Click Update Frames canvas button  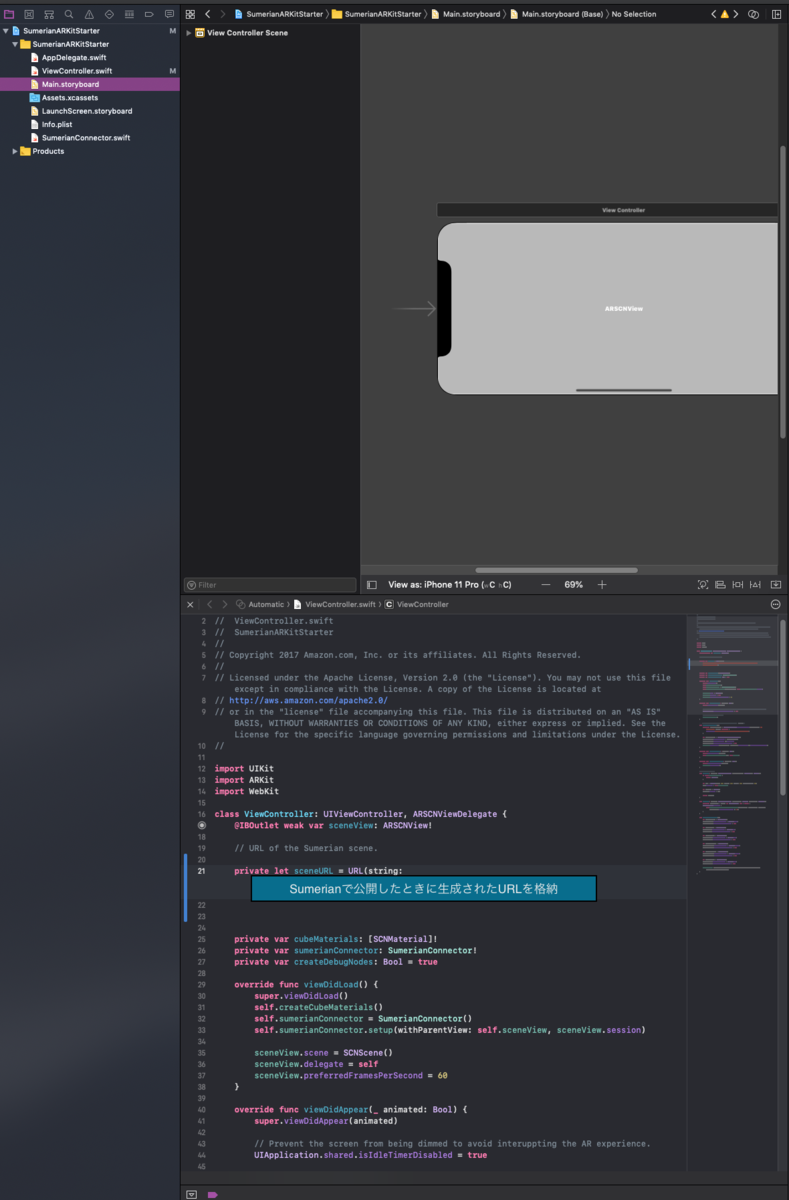(703, 584)
